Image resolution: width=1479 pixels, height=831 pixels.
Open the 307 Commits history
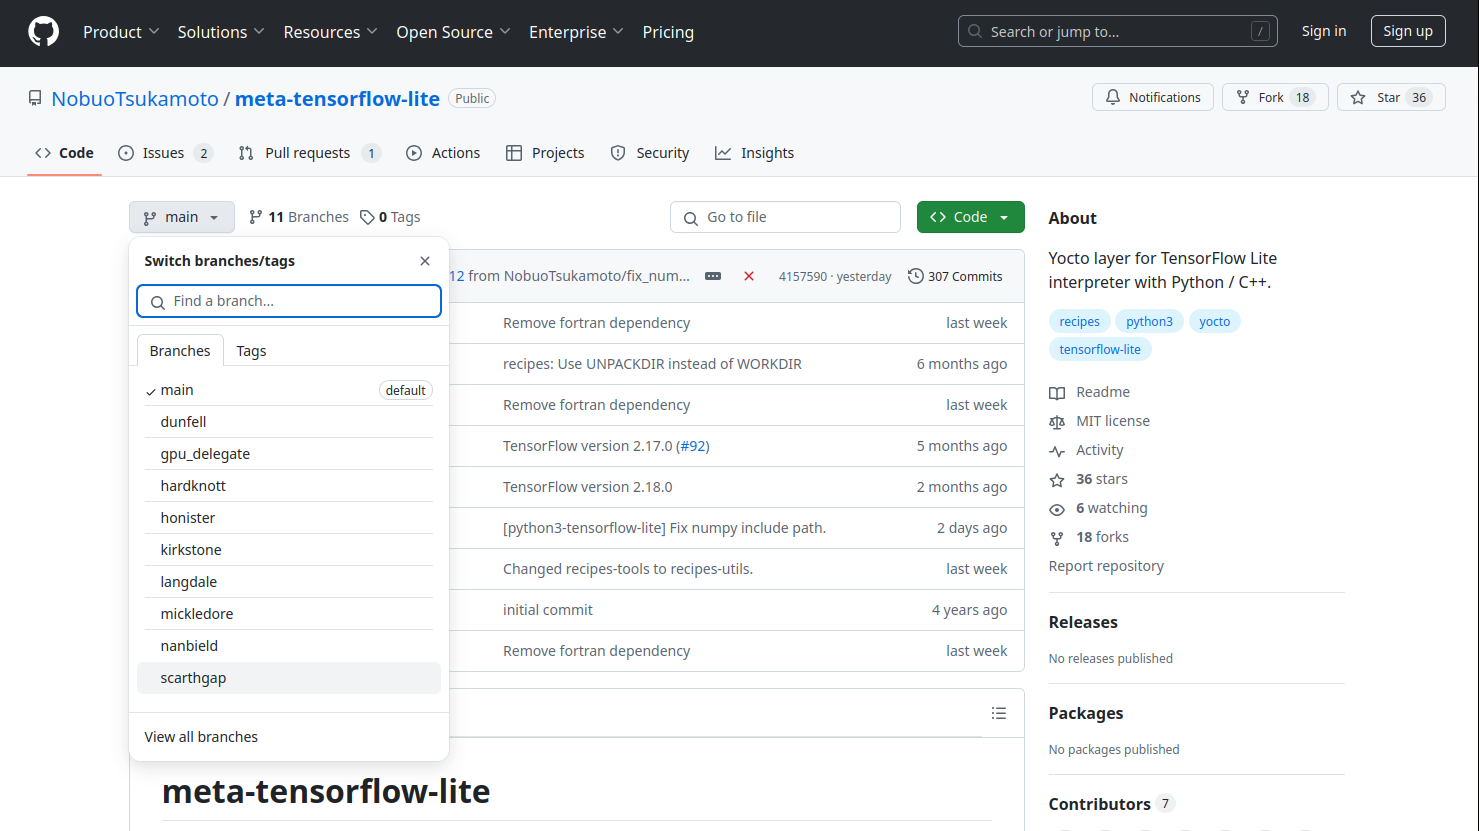click(x=955, y=276)
